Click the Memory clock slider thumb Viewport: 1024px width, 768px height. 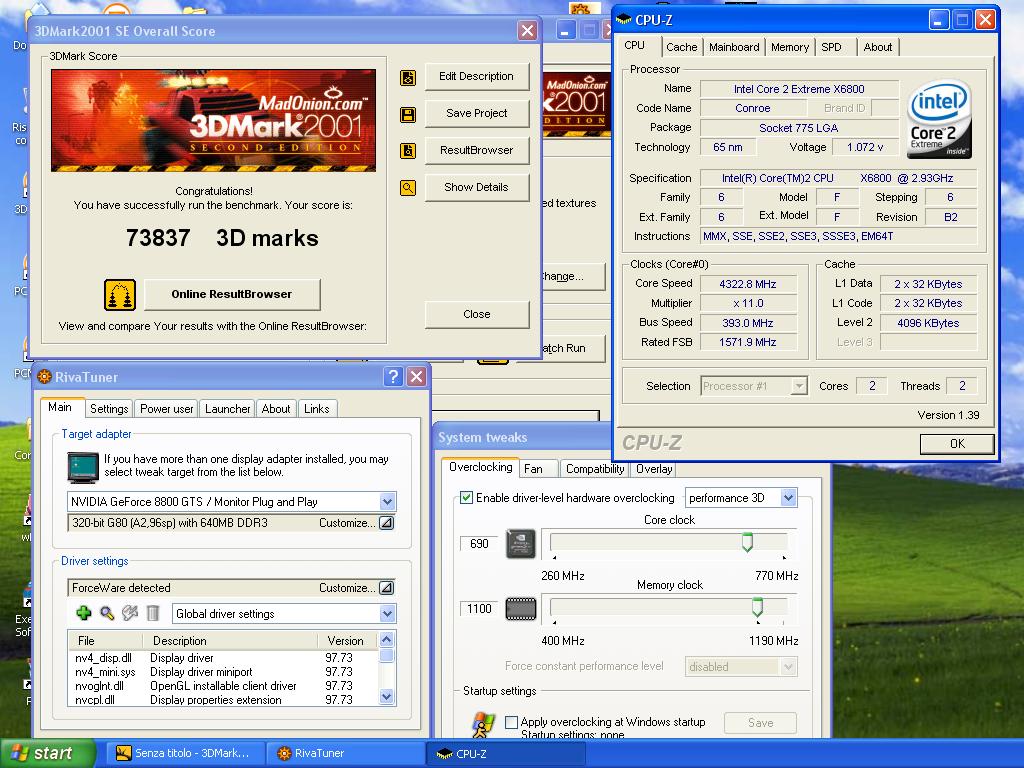pyautogui.click(x=757, y=607)
